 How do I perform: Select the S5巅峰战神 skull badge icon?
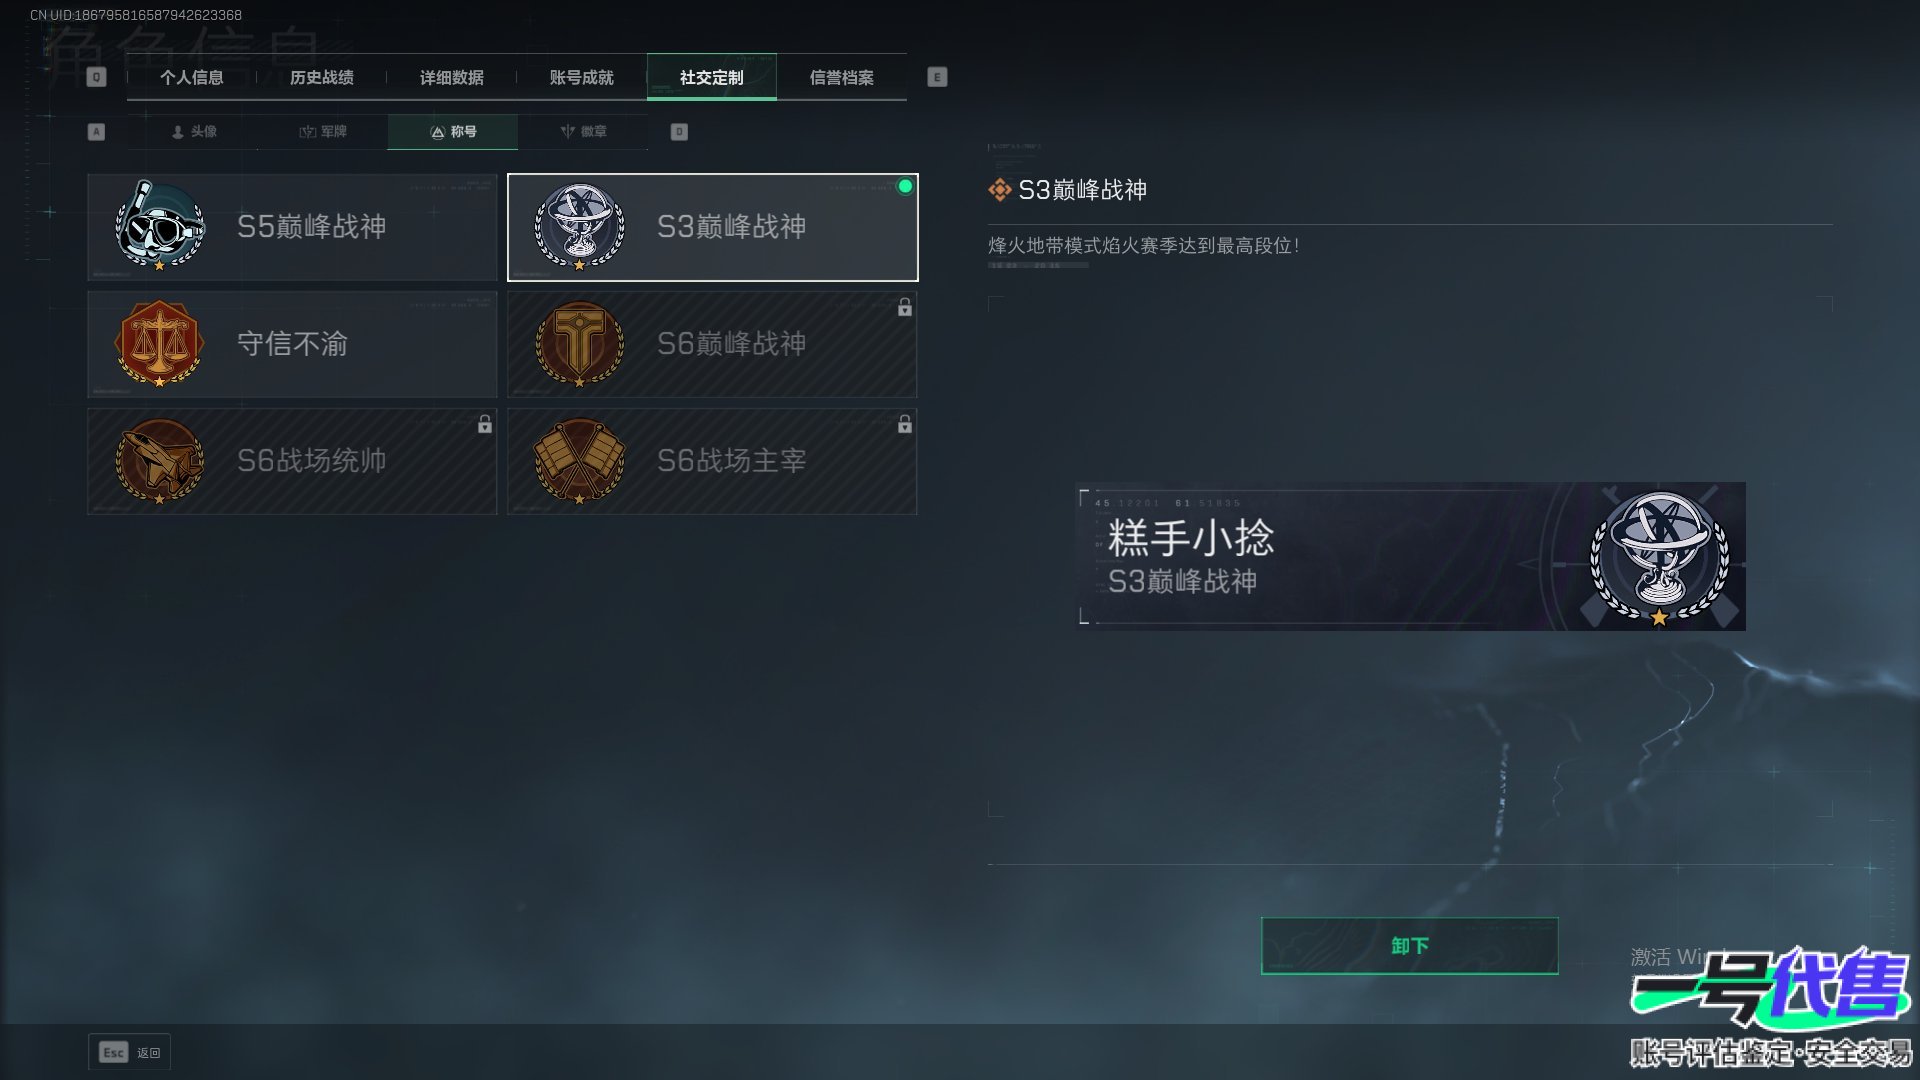pos(160,226)
